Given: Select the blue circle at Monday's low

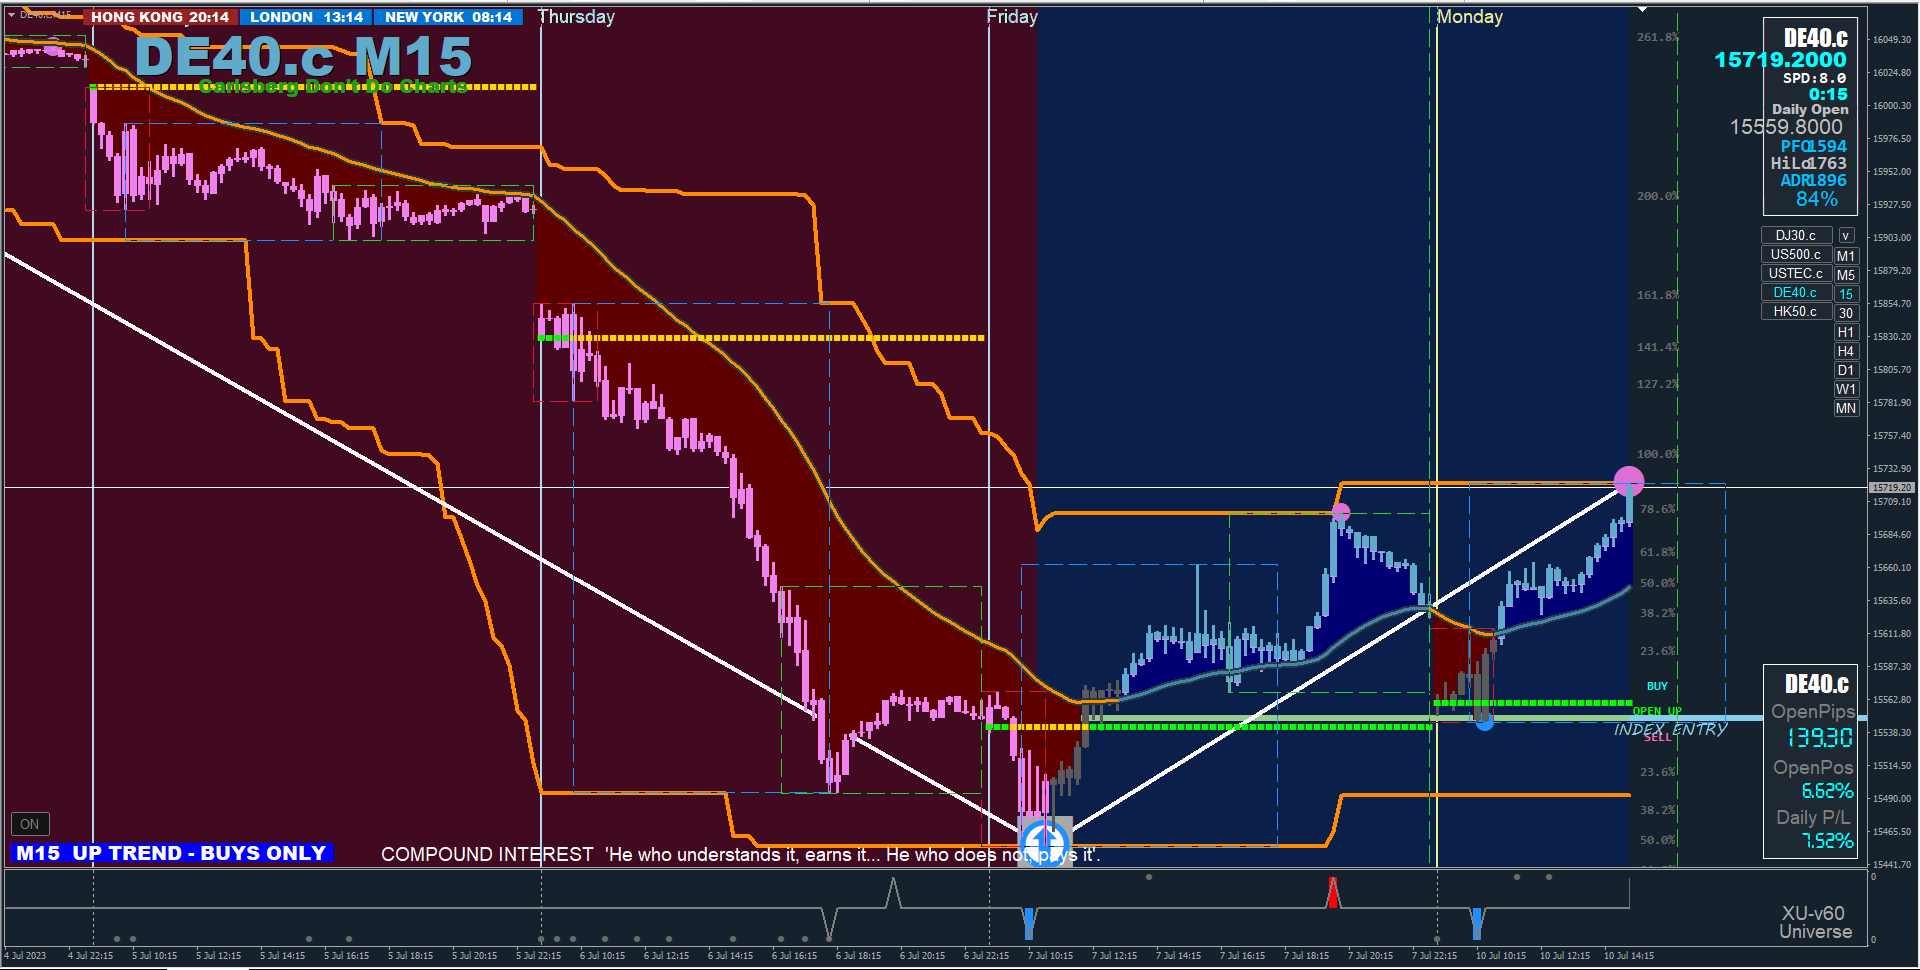Looking at the screenshot, I should coord(1484,721).
